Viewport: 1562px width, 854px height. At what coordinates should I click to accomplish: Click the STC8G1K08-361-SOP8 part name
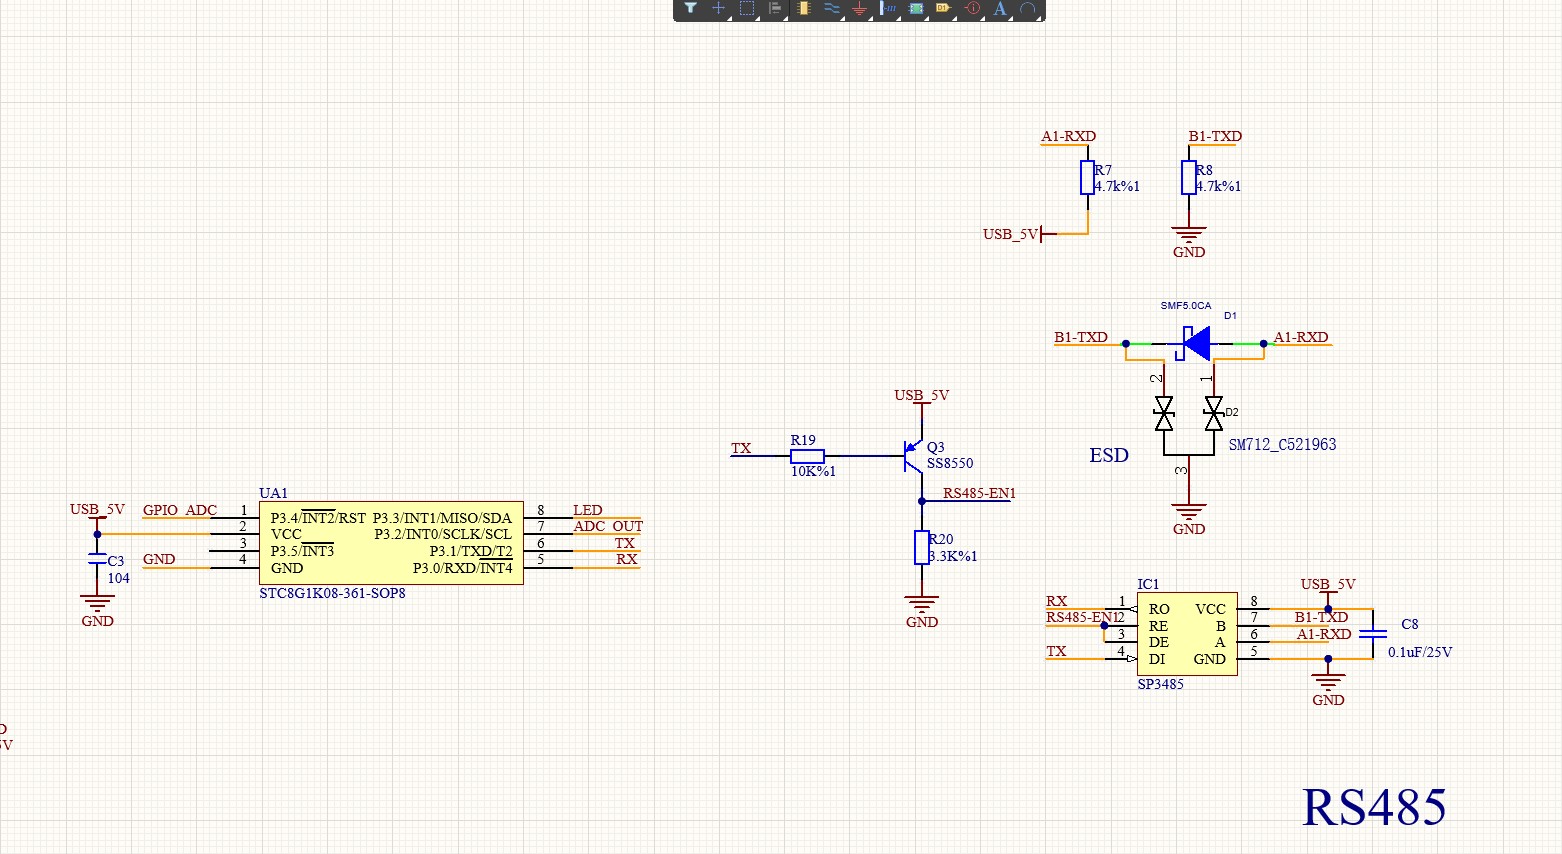click(332, 593)
